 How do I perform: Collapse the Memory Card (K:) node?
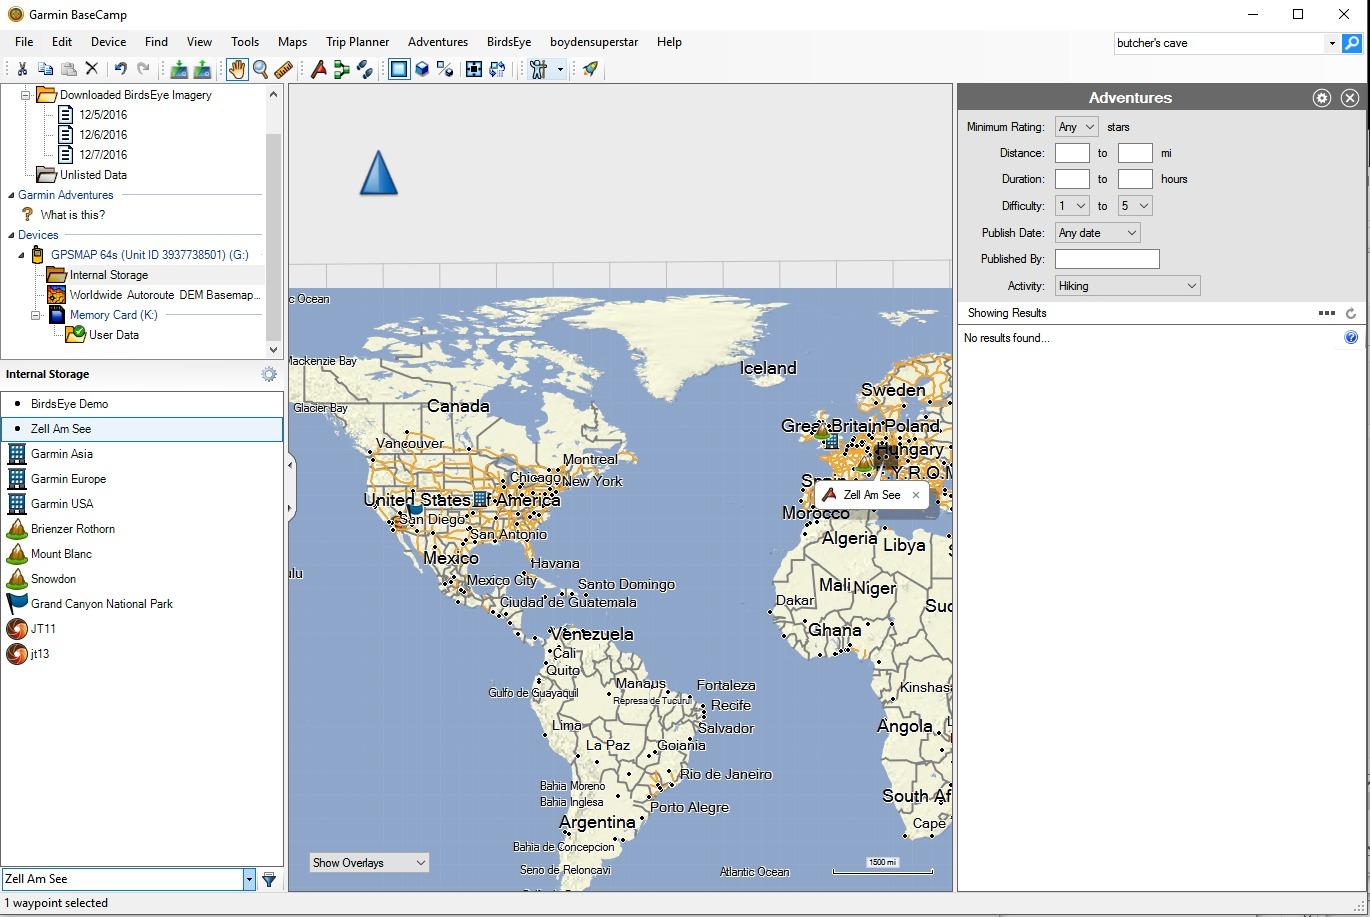pos(36,315)
